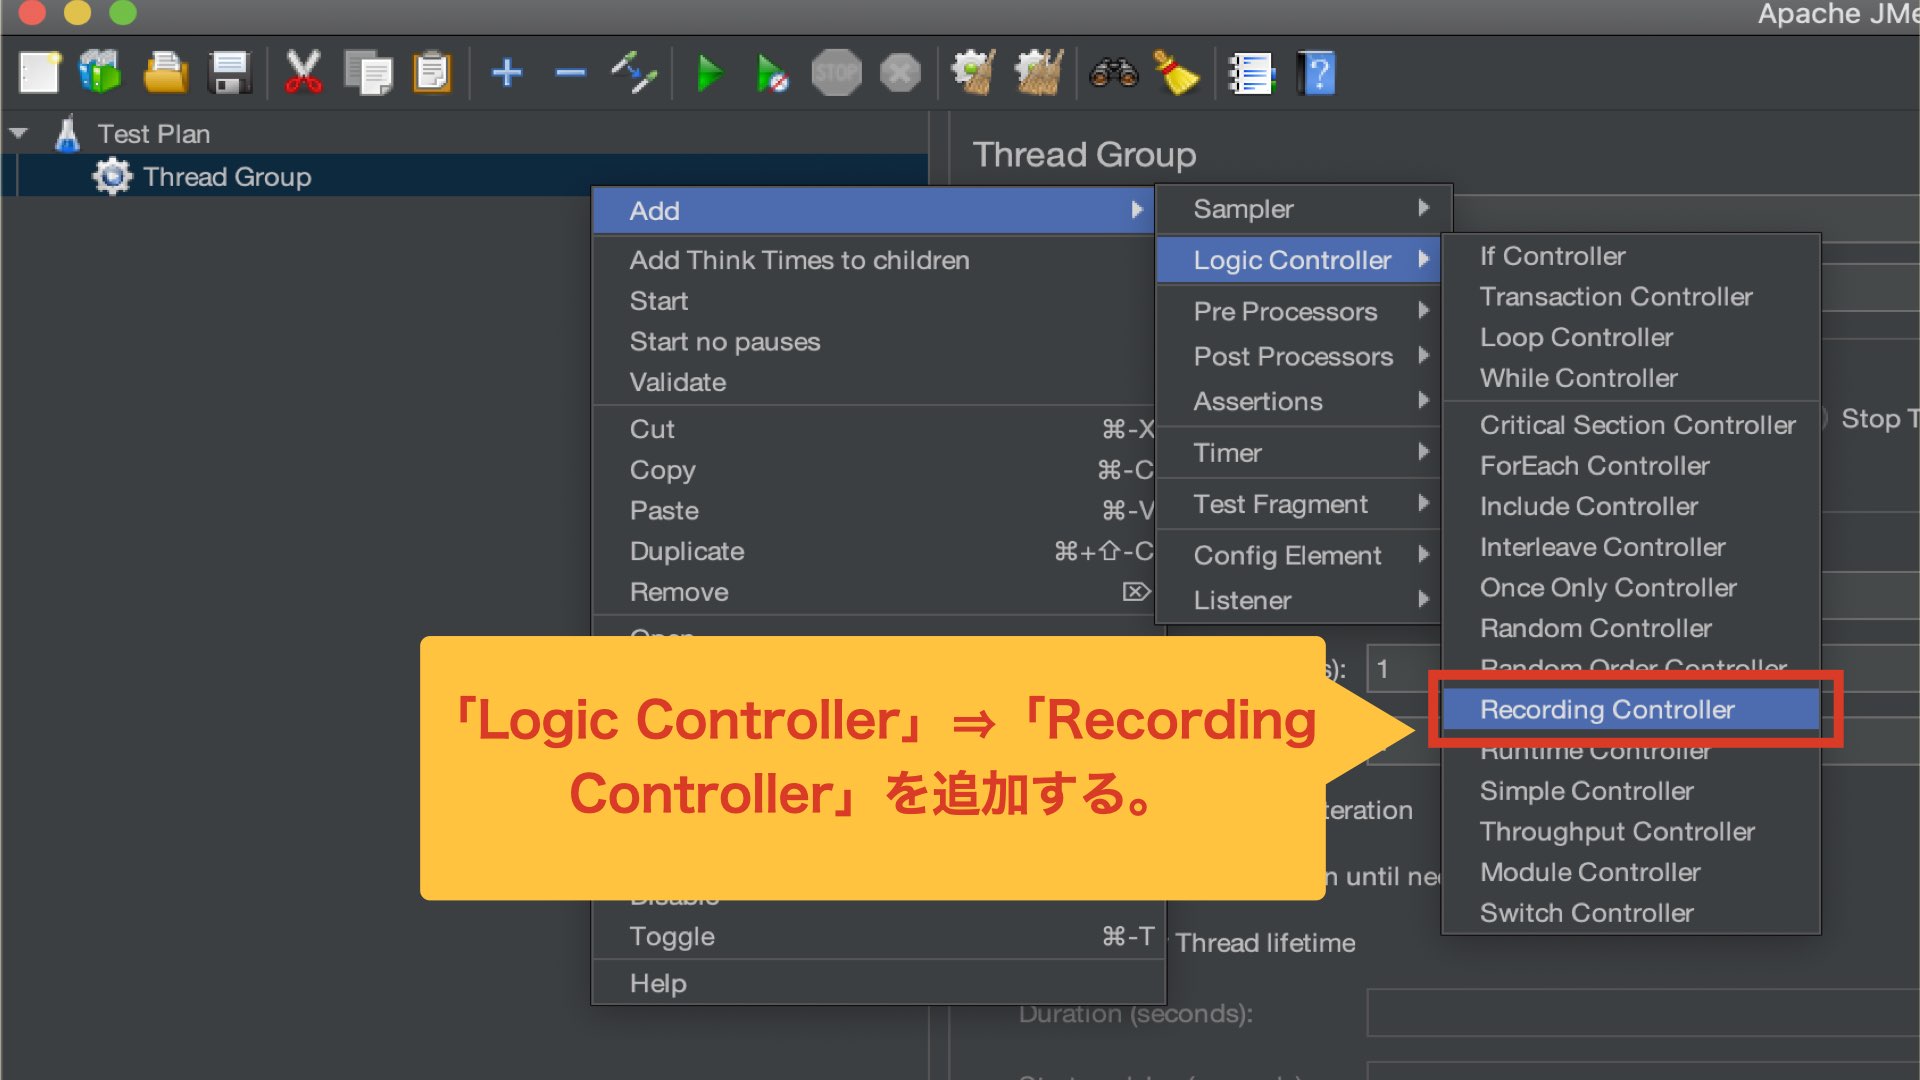Start the test with the green play icon

[x=710, y=71]
